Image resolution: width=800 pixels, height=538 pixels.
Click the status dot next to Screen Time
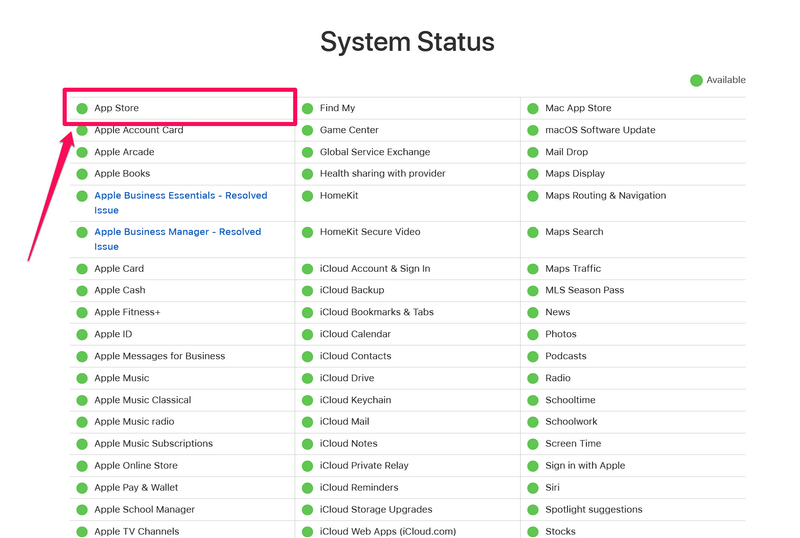pos(533,444)
